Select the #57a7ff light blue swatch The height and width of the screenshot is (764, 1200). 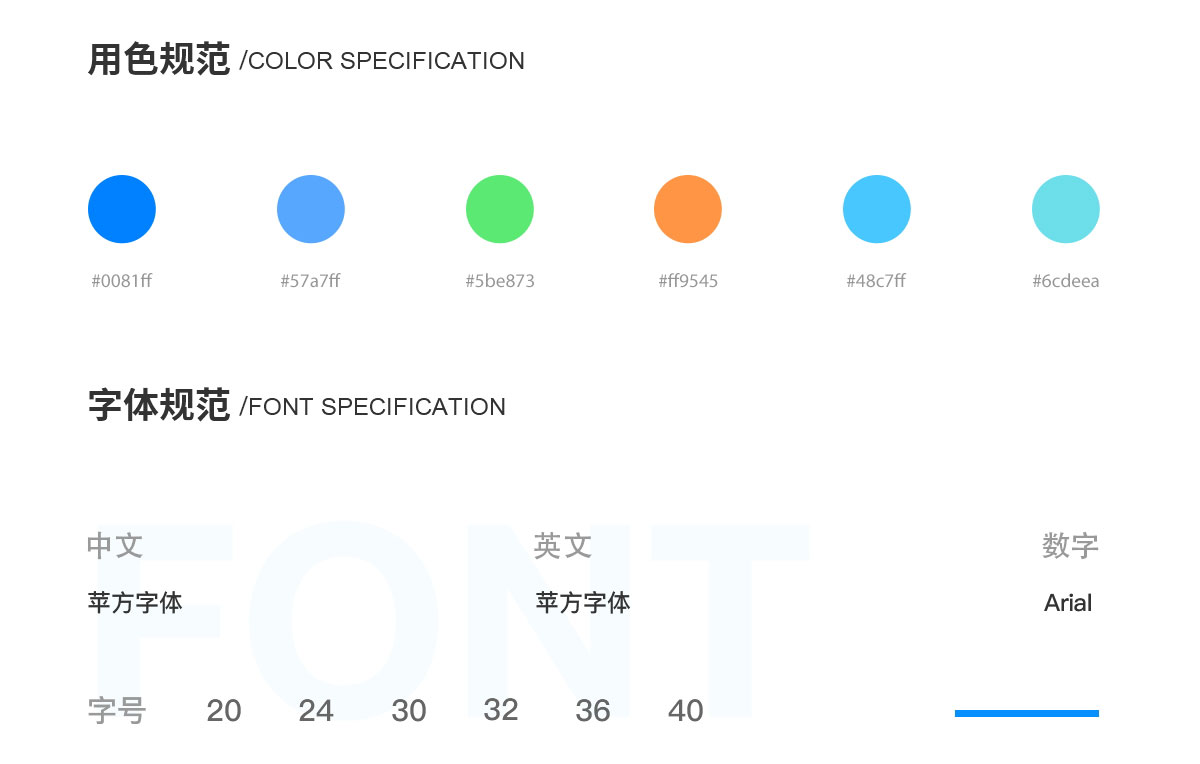click(311, 209)
